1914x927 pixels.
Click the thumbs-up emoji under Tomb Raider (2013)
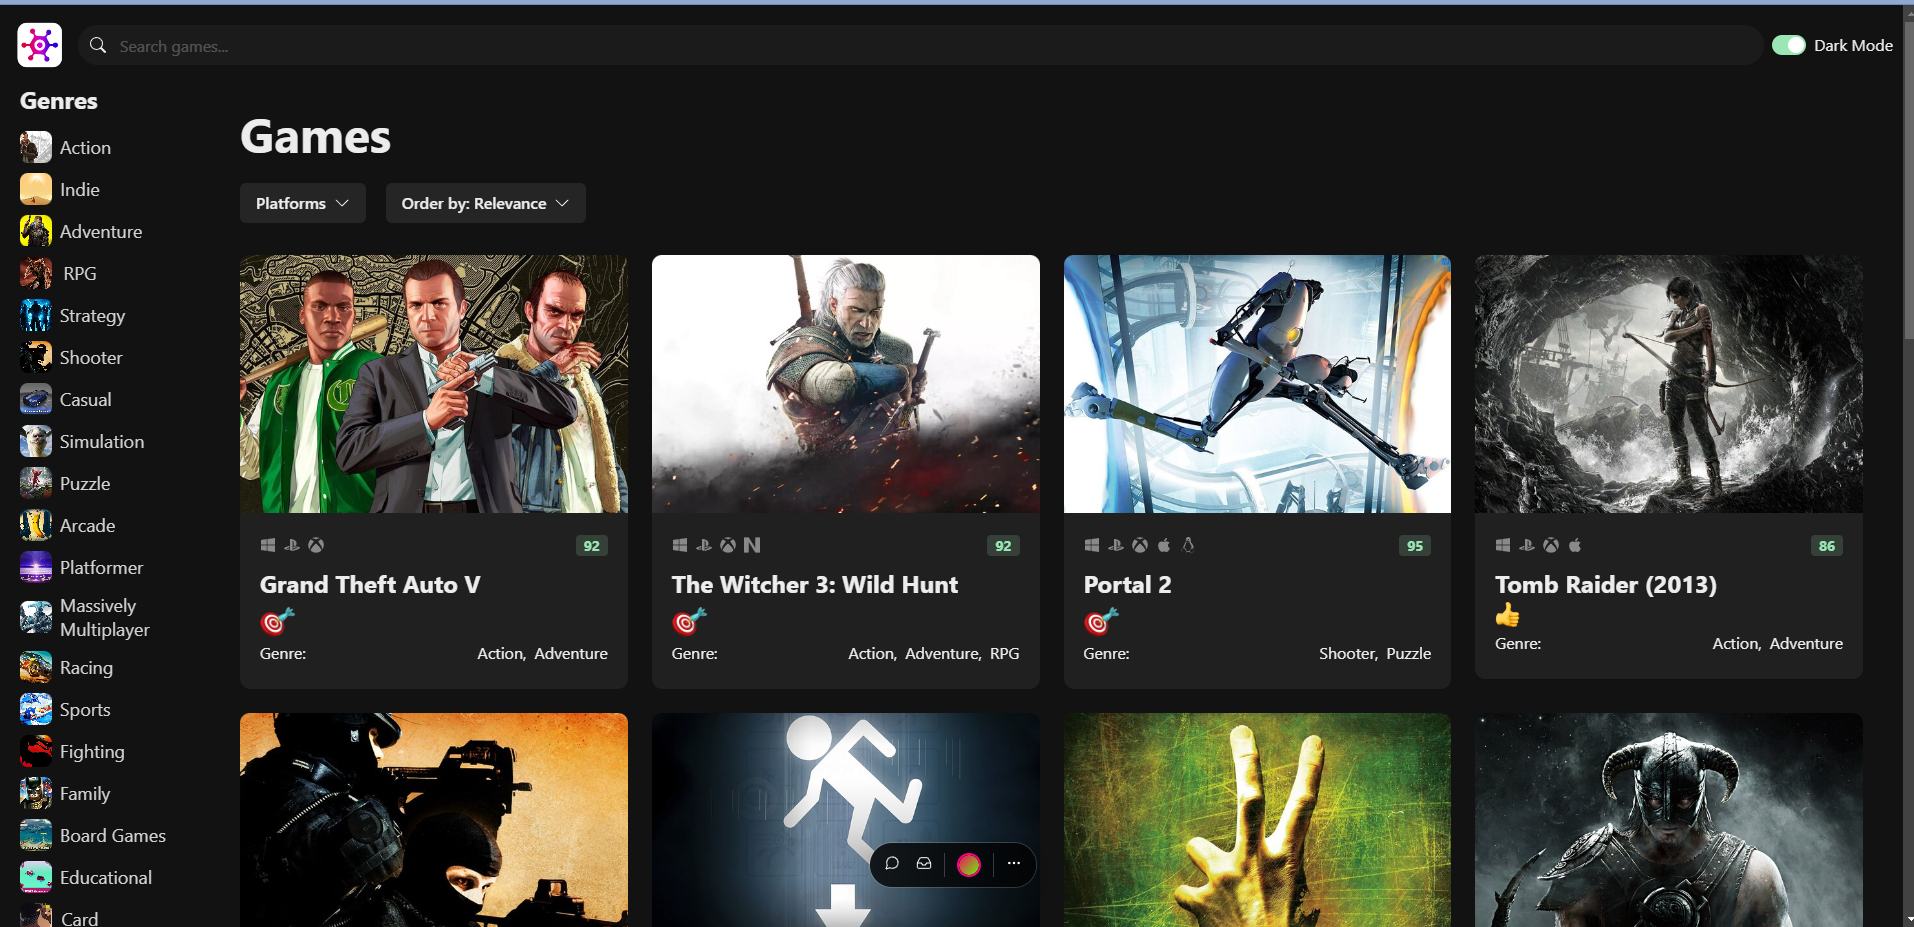pos(1506,617)
